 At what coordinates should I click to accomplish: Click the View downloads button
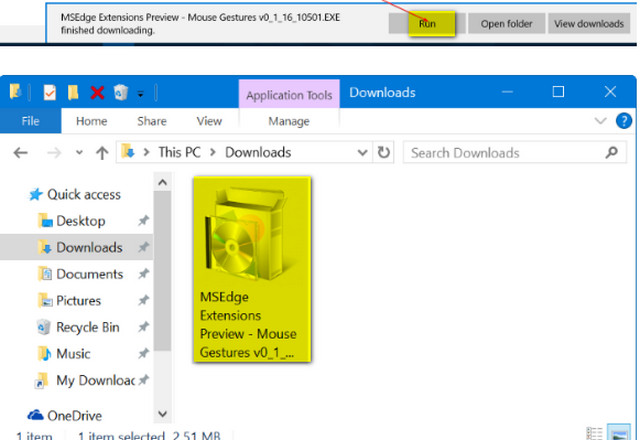click(589, 24)
